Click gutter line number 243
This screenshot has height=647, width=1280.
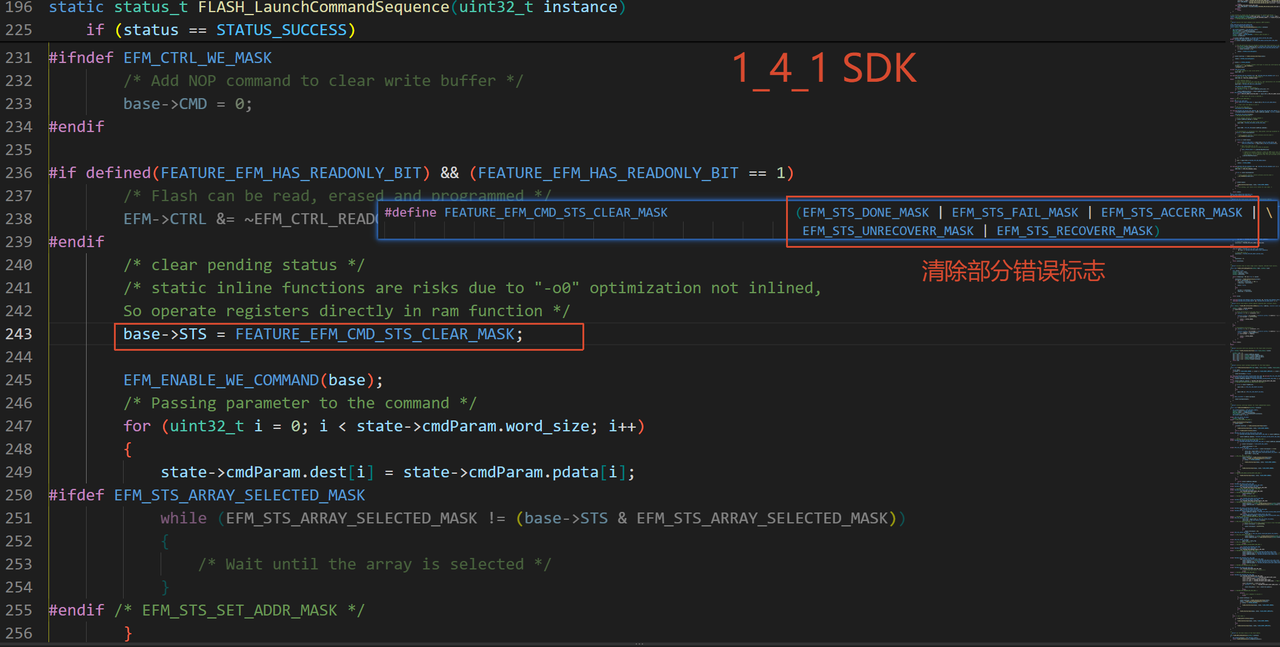click(19, 334)
